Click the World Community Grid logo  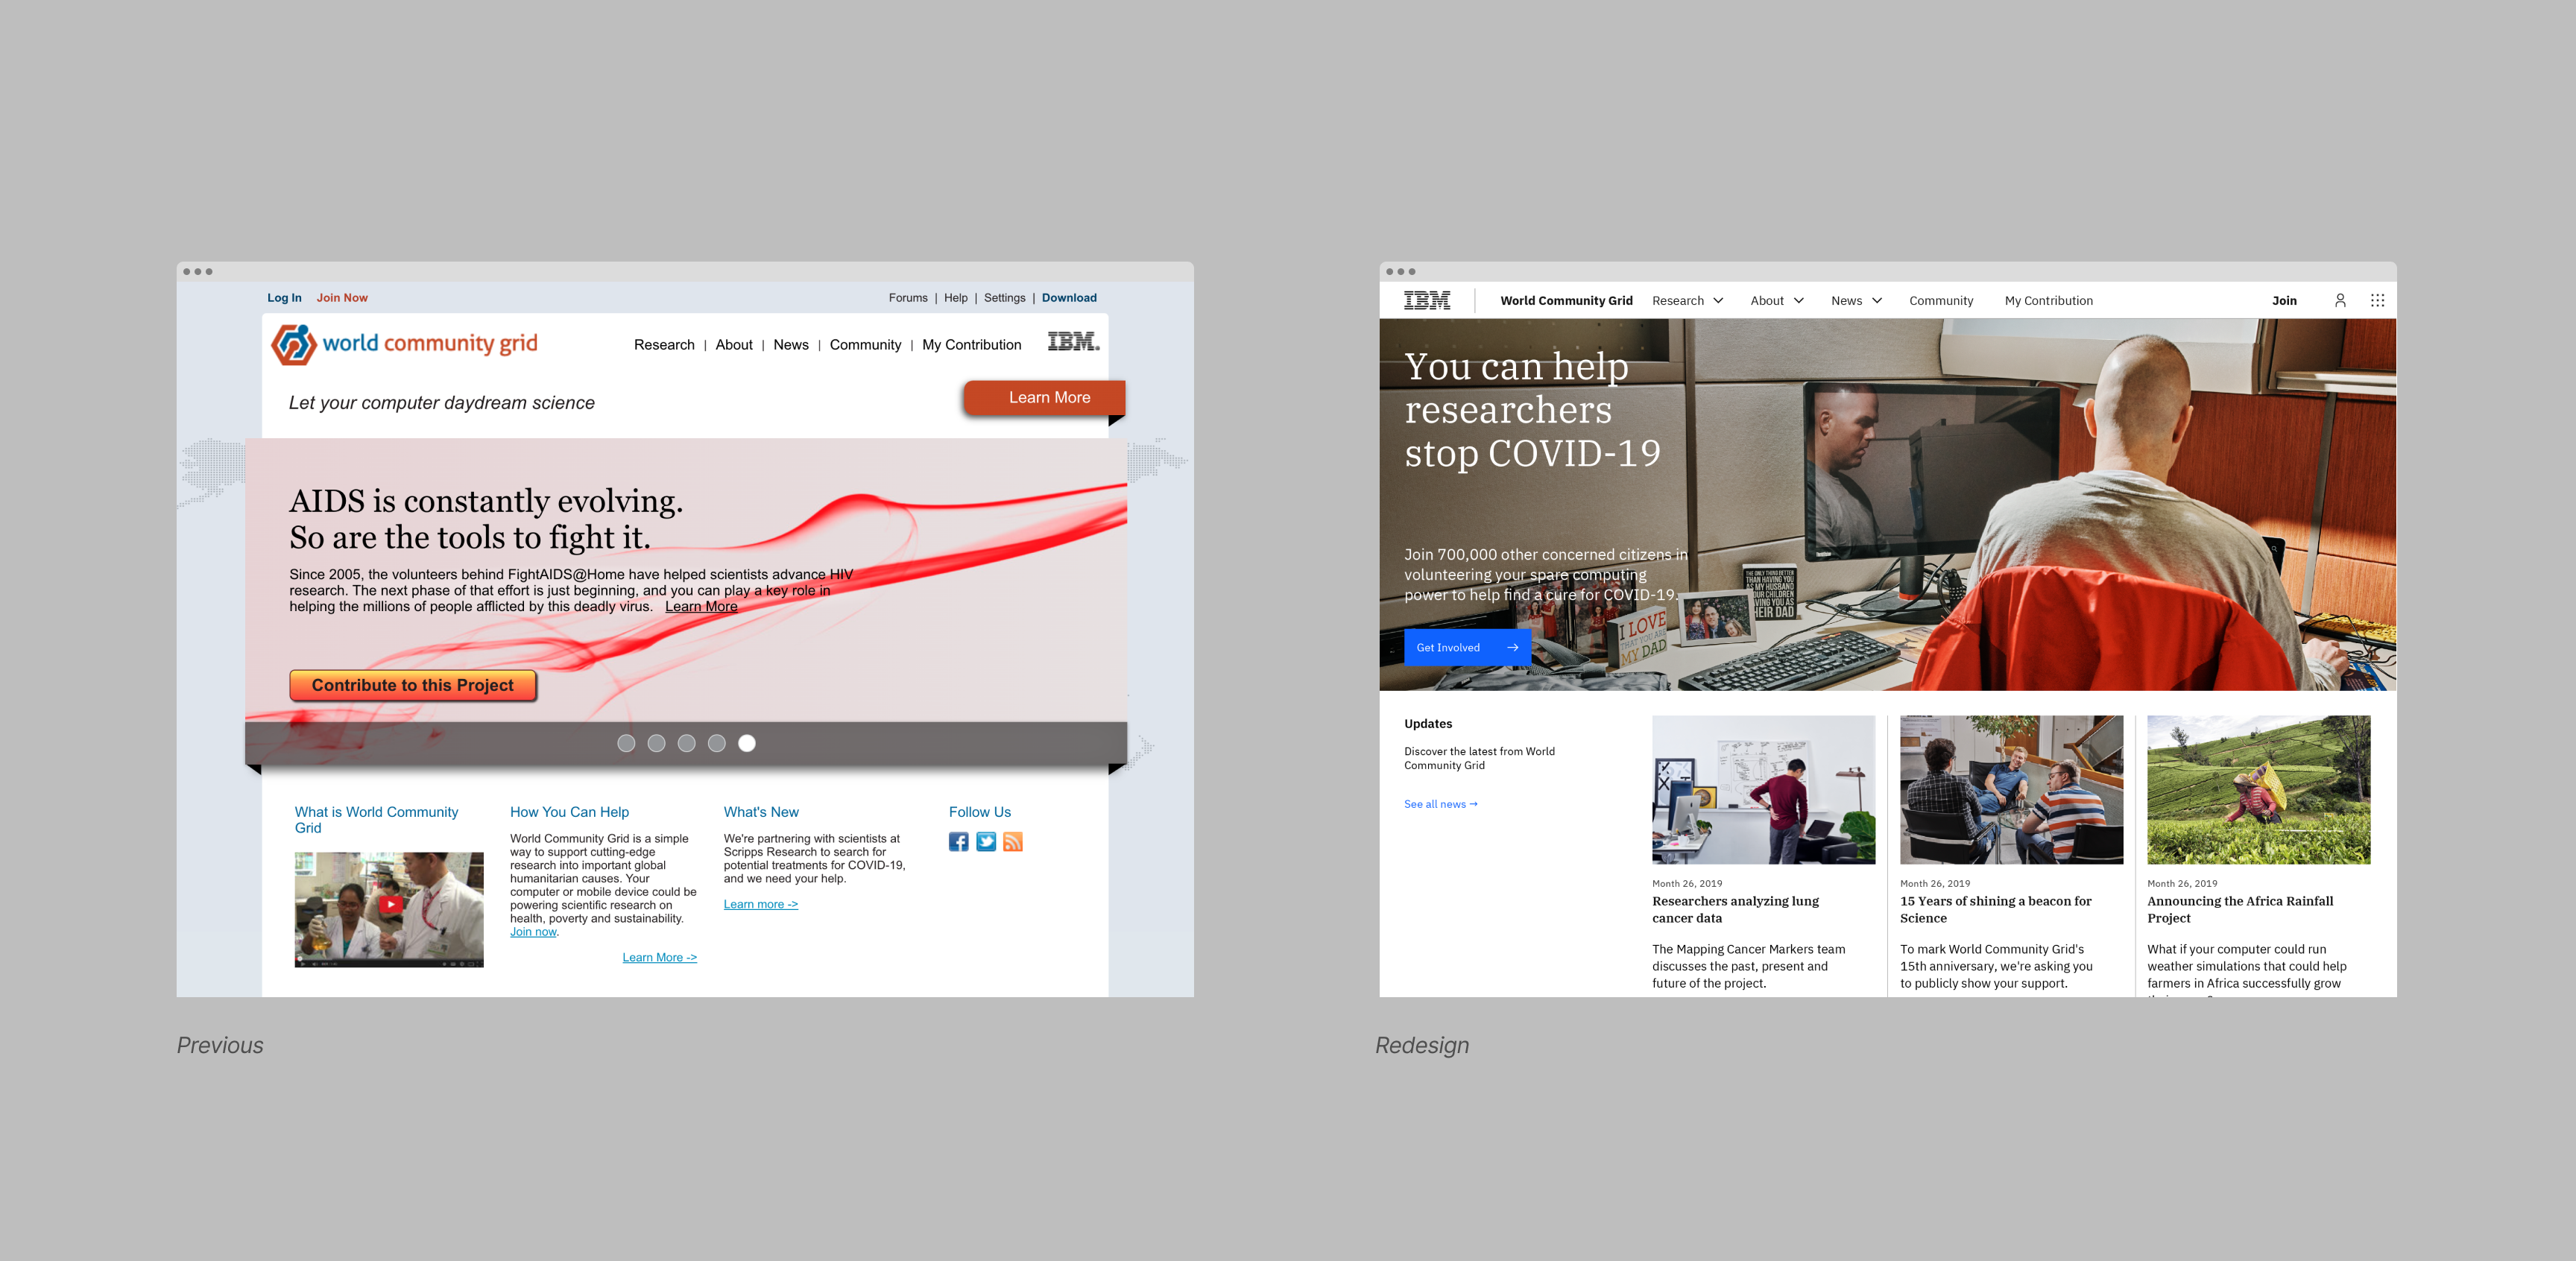[405, 344]
